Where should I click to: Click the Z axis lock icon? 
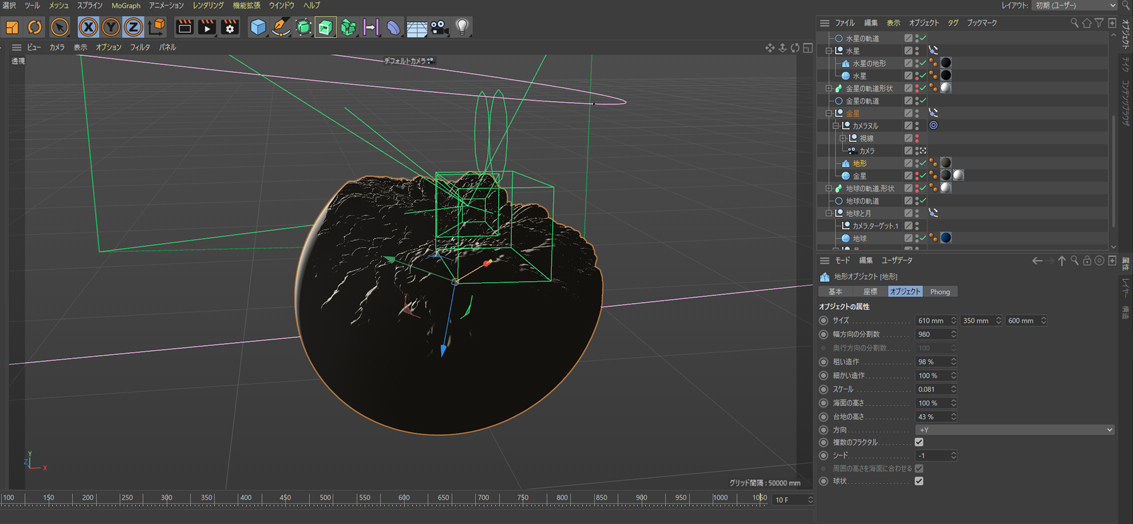pyautogui.click(x=133, y=28)
